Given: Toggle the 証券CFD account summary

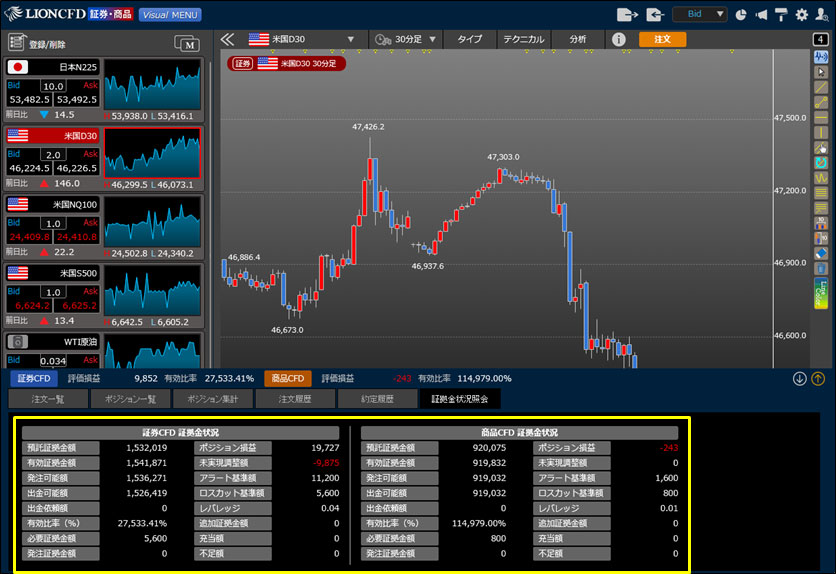Looking at the screenshot, I should point(31,379).
